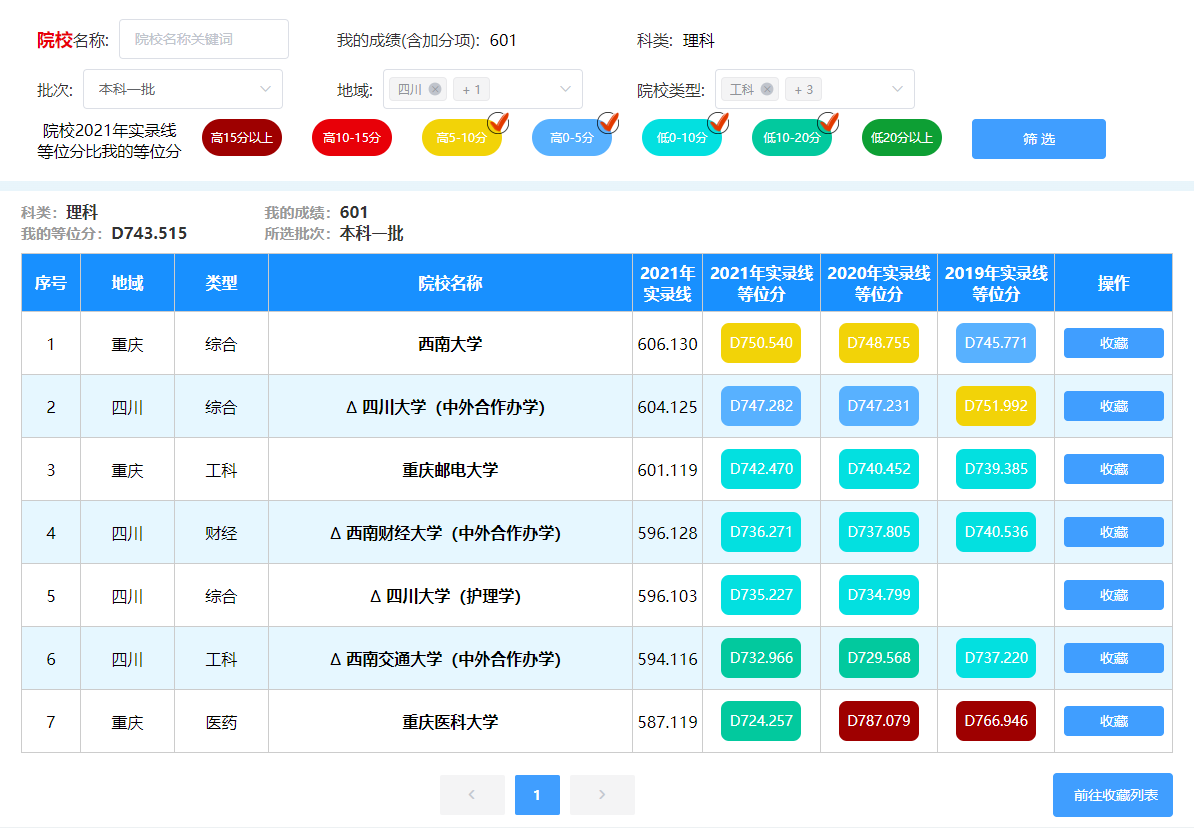Uncheck the 高5-10分 filter pill
The height and width of the screenshot is (828, 1194).
461,138
